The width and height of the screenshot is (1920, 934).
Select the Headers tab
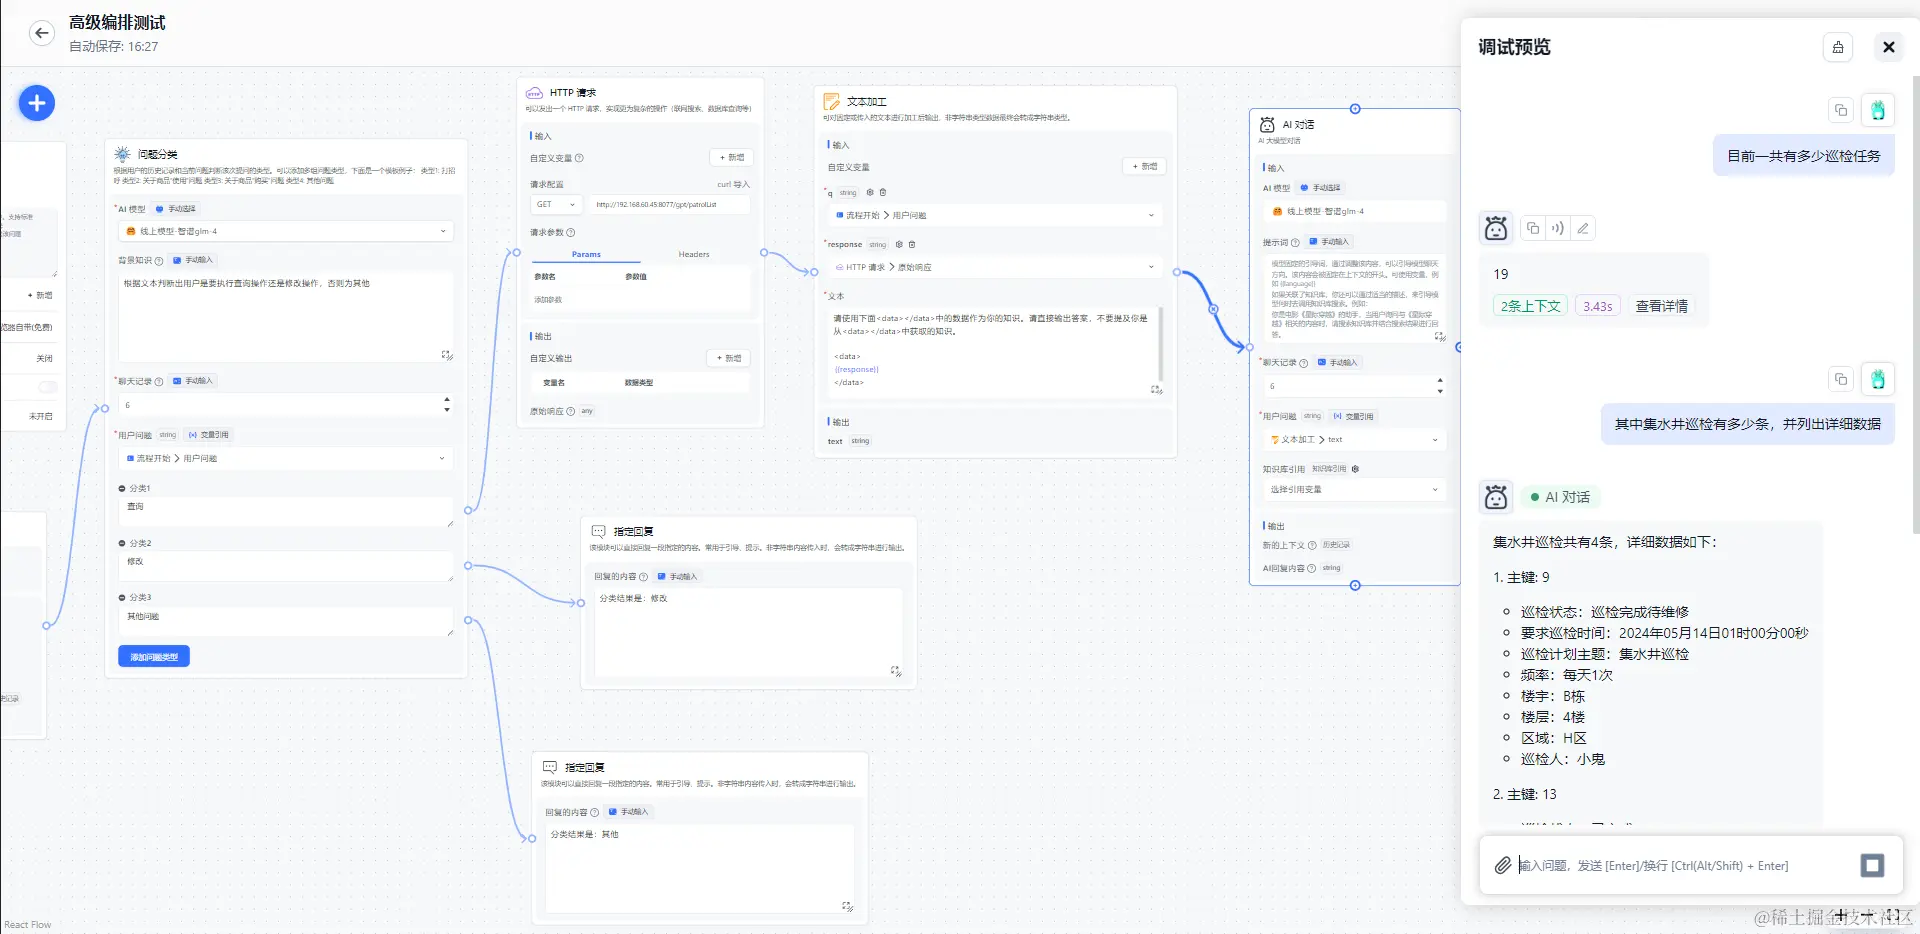(x=694, y=254)
